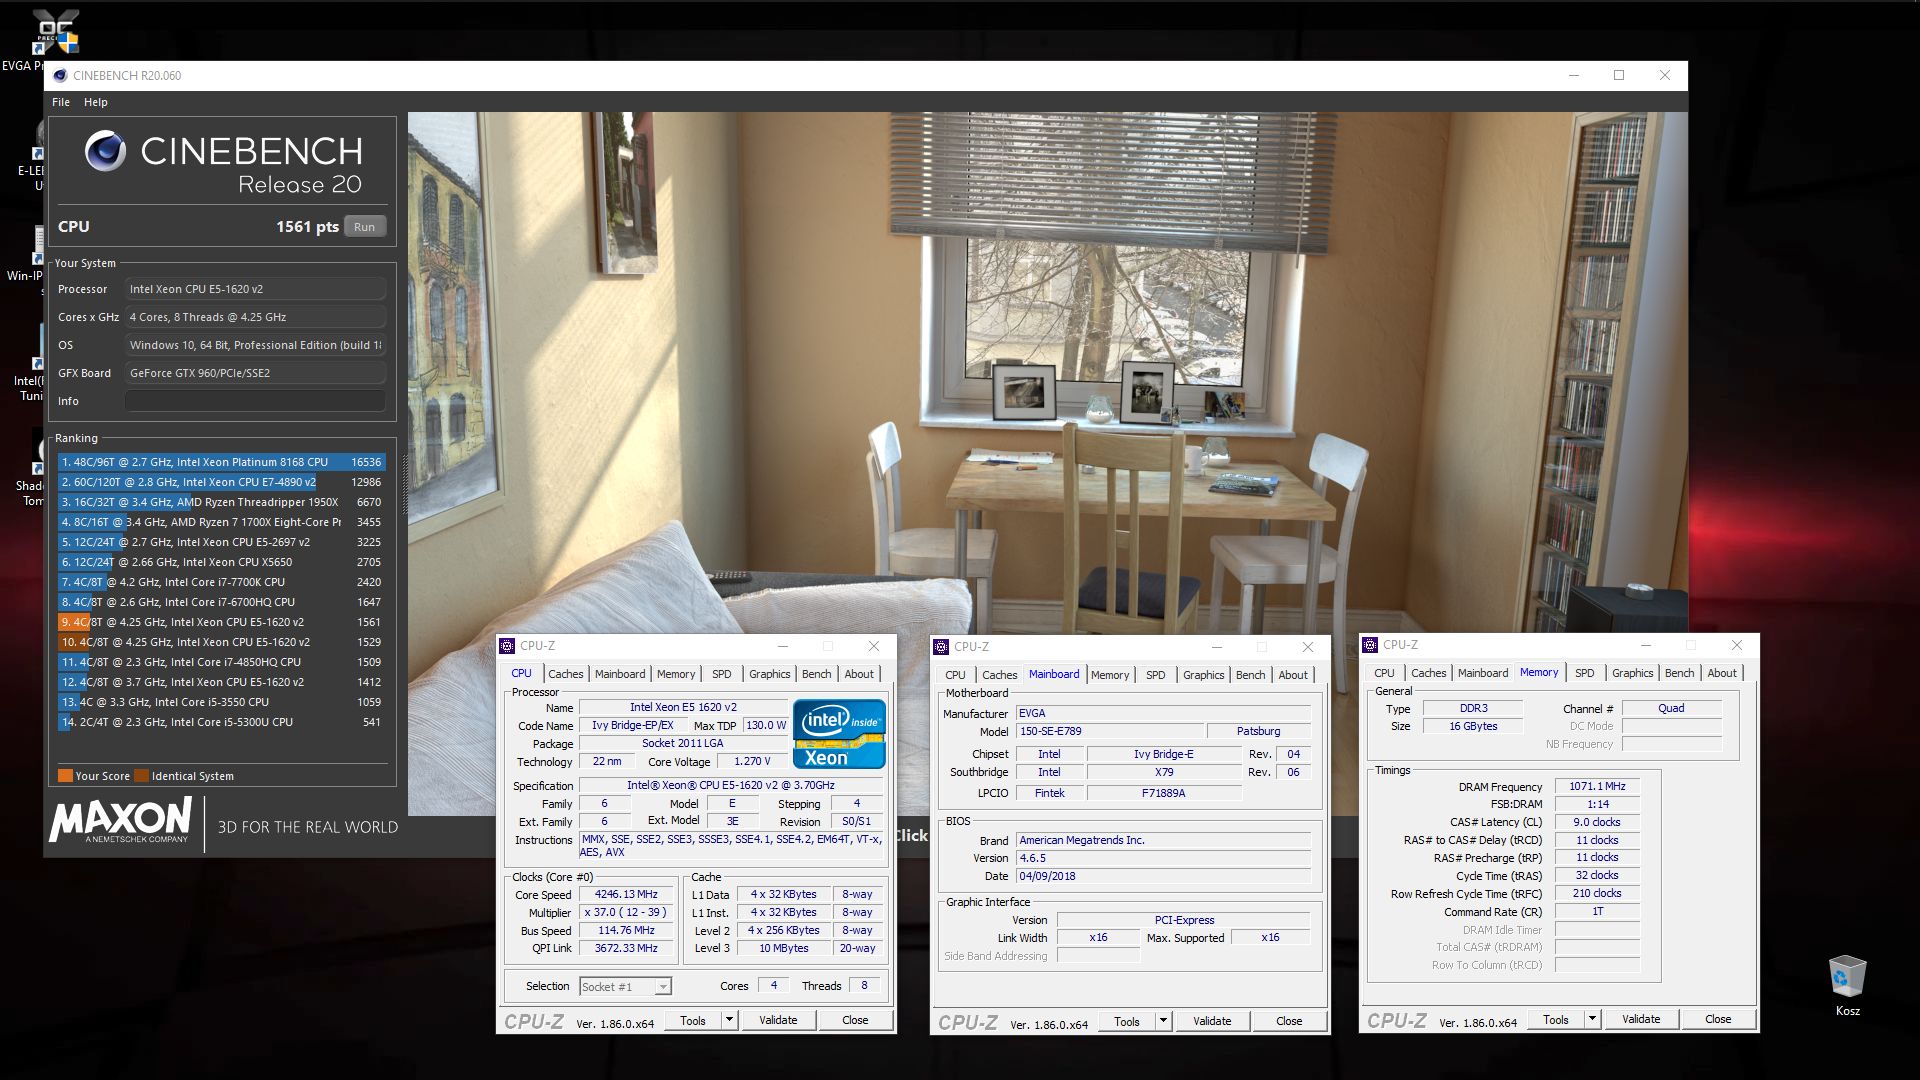Click the CPU-Z icon in processor window title
The image size is (1920, 1080).
507,646
